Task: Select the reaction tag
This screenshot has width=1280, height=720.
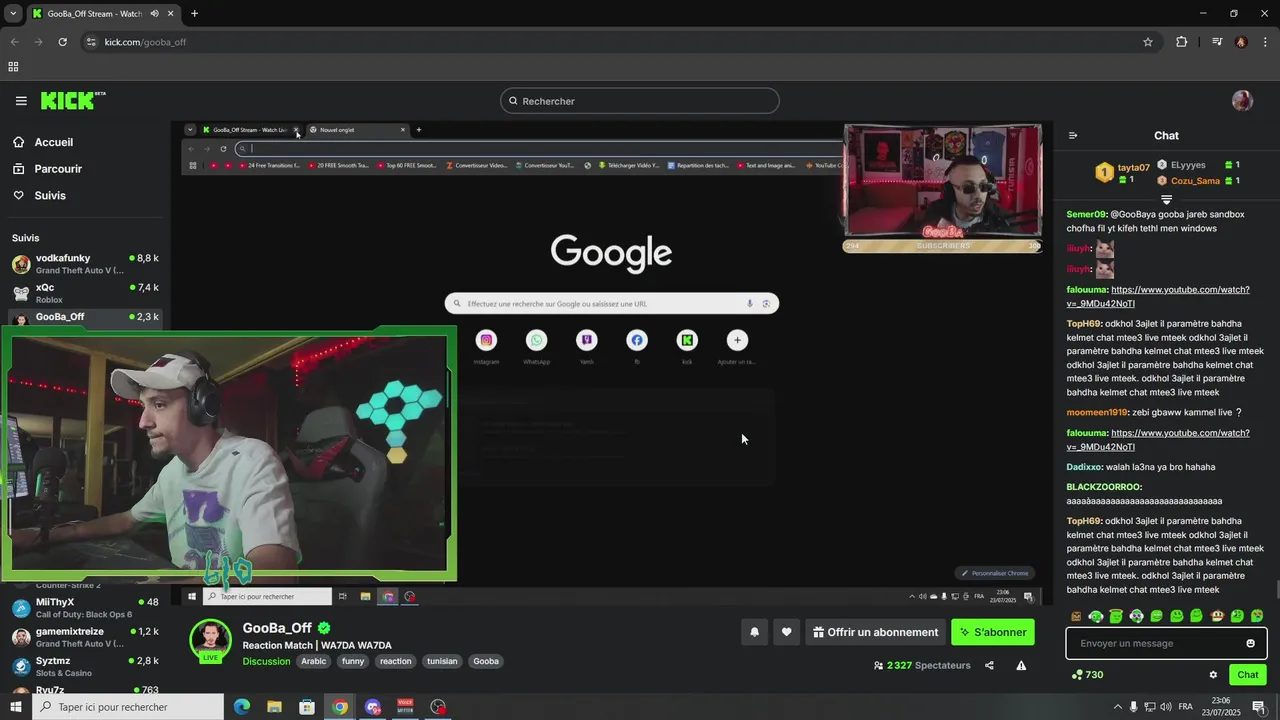Action: [x=395, y=661]
